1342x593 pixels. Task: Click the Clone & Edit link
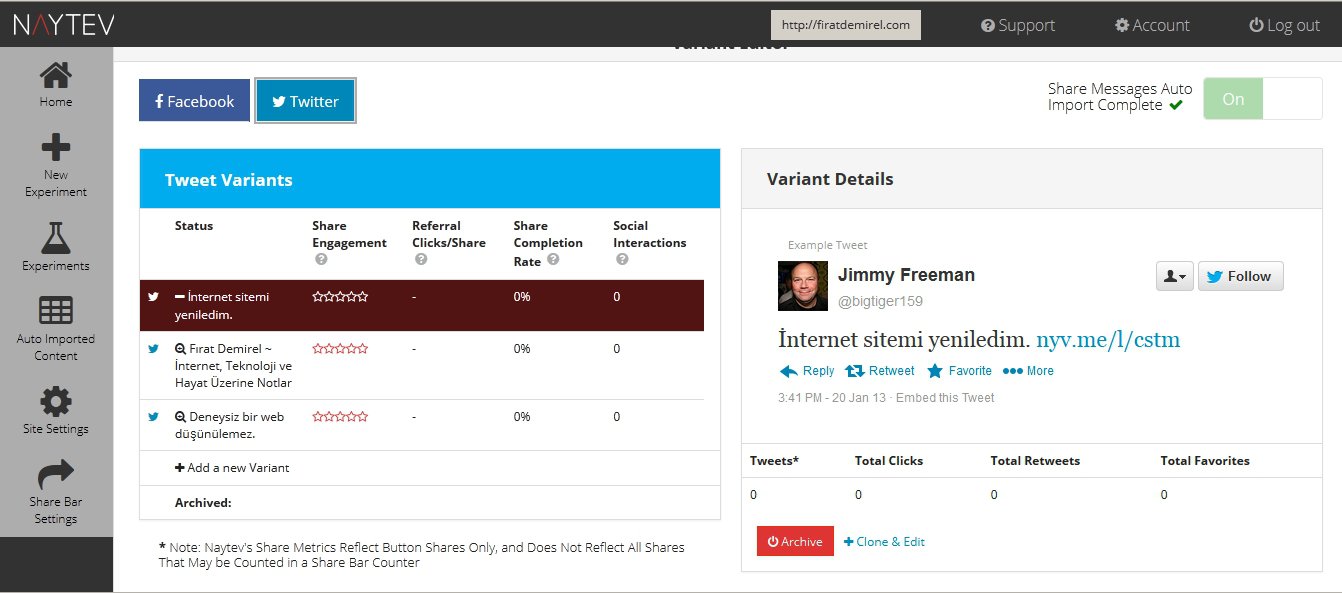884,542
